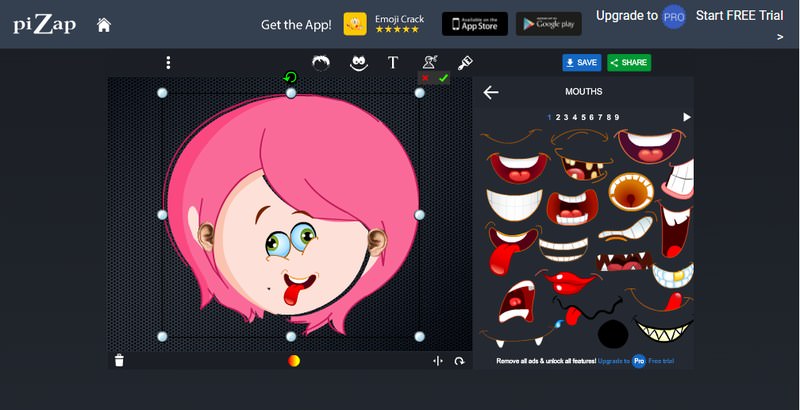The height and width of the screenshot is (410, 800).
Task: Choose the wavy line mouth with red tongue
Action: tap(589, 312)
